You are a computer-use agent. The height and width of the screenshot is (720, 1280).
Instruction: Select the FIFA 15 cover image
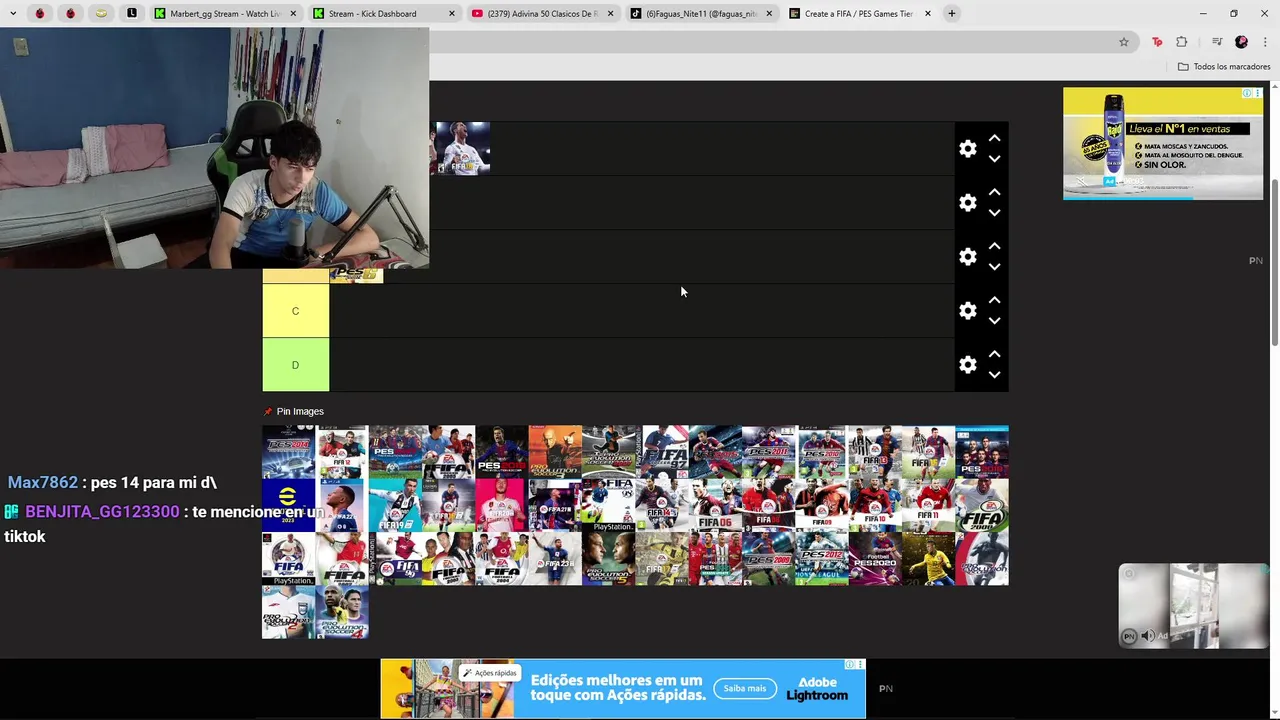pyautogui.click(x=928, y=452)
